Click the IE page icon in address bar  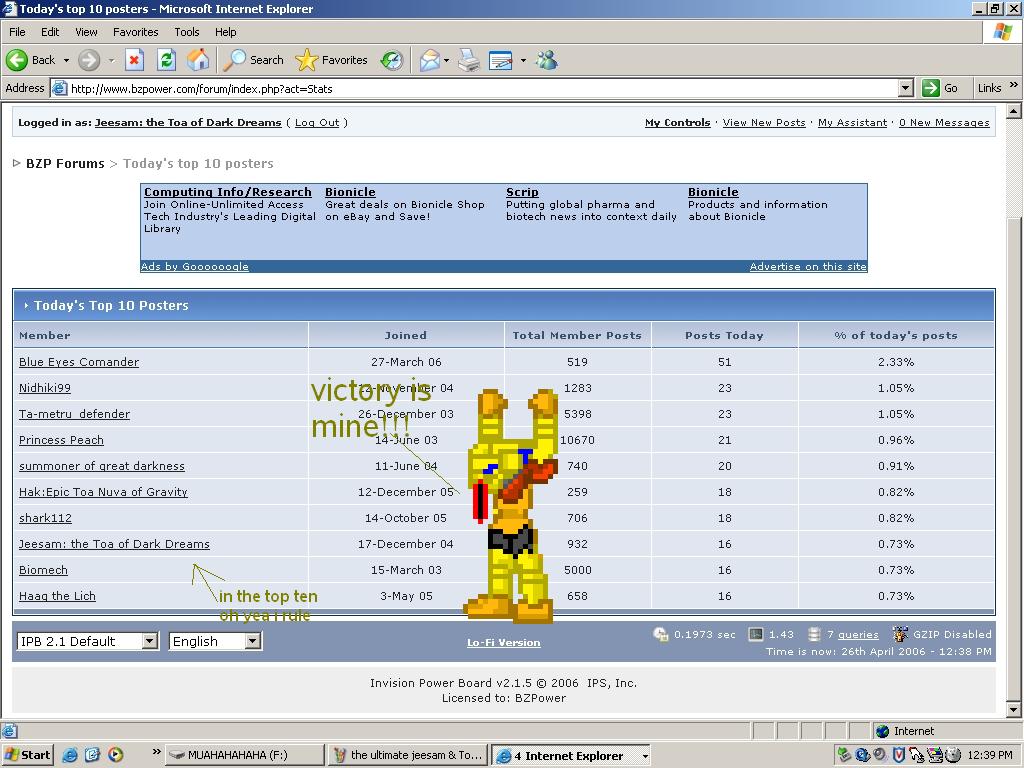point(59,88)
